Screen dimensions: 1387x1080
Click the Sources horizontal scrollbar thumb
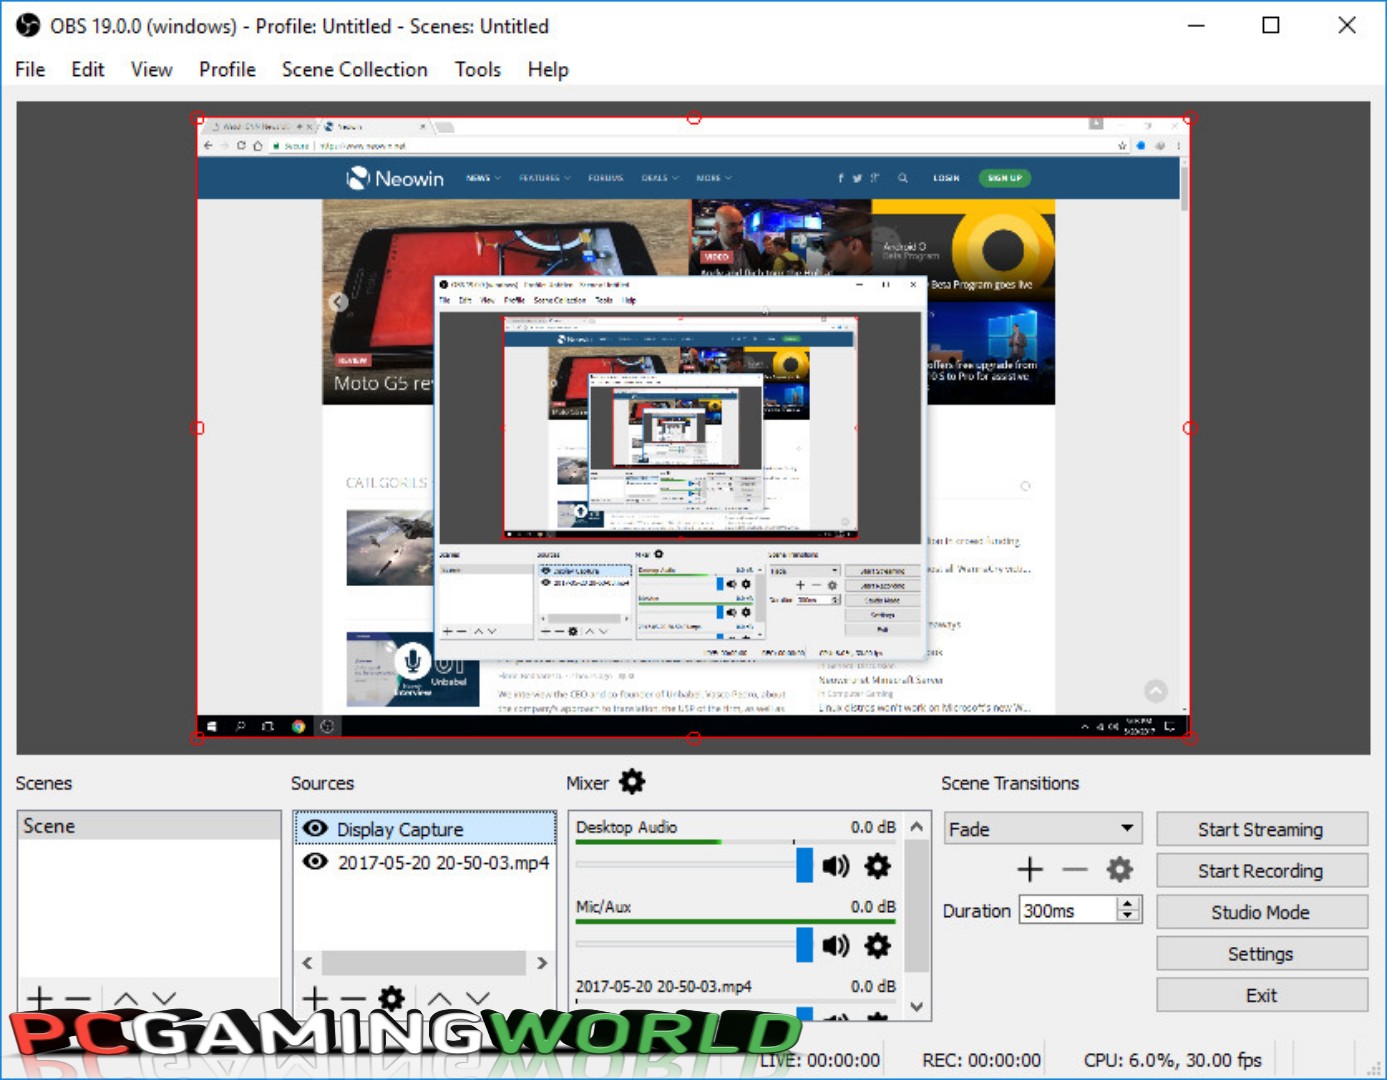(x=424, y=962)
